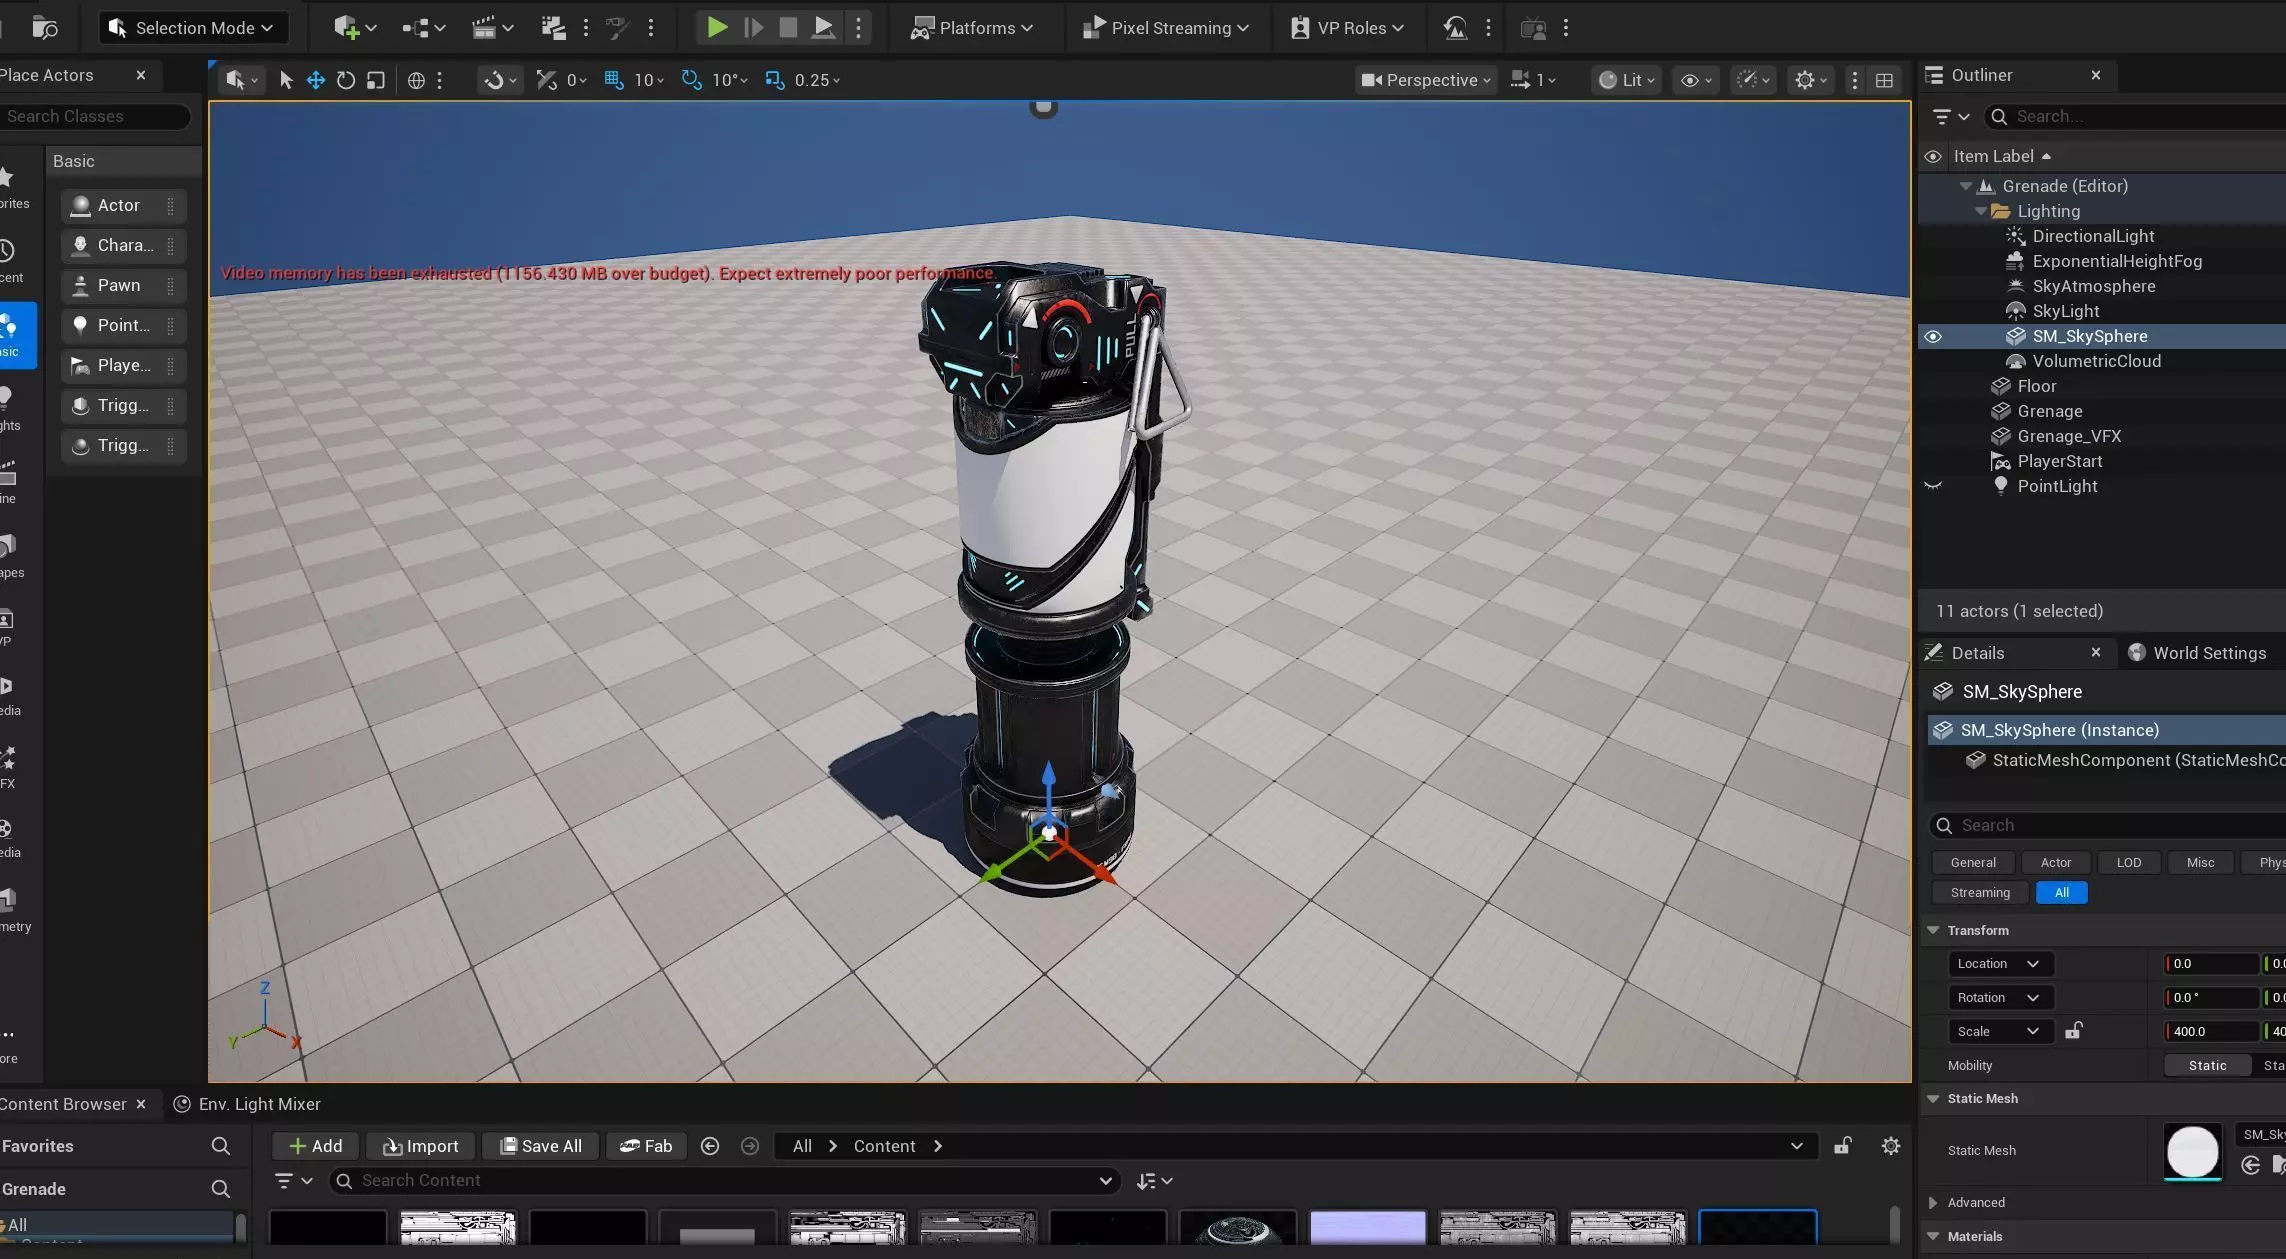Open rotation snap 10° dropdown
This screenshot has width=2286, height=1259.
coord(729,80)
